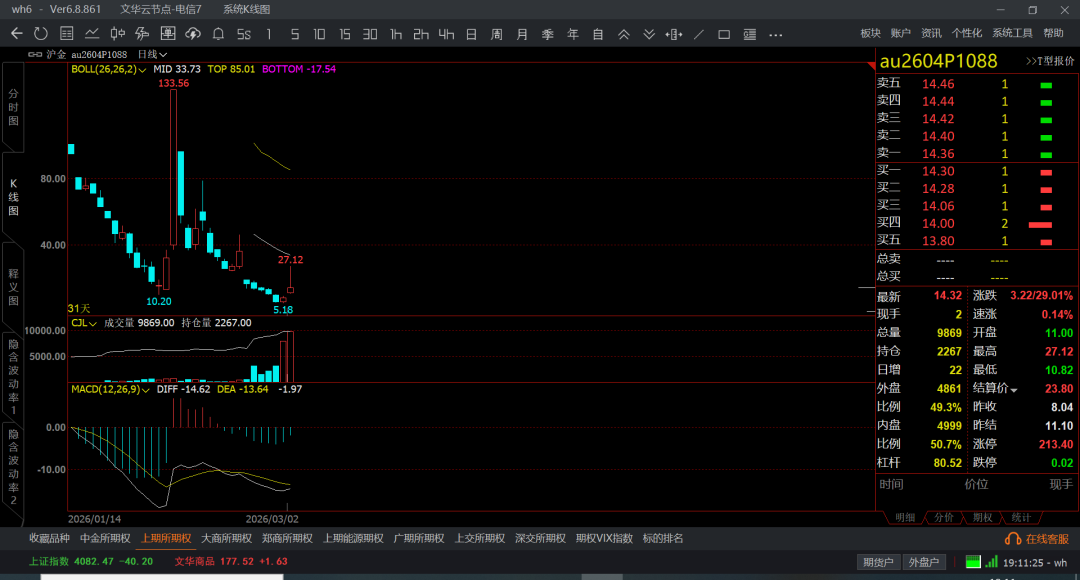
Task: Open the 资讯 menu
Action: click(931, 33)
